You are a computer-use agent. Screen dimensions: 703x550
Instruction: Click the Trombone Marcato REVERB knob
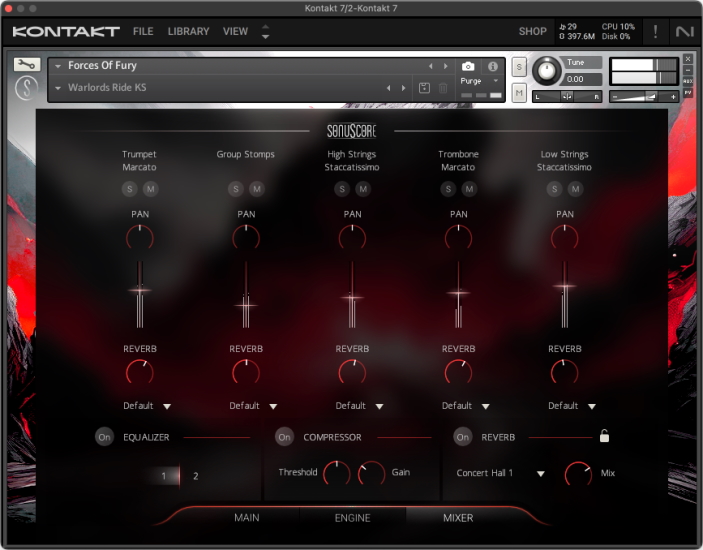(x=458, y=373)
